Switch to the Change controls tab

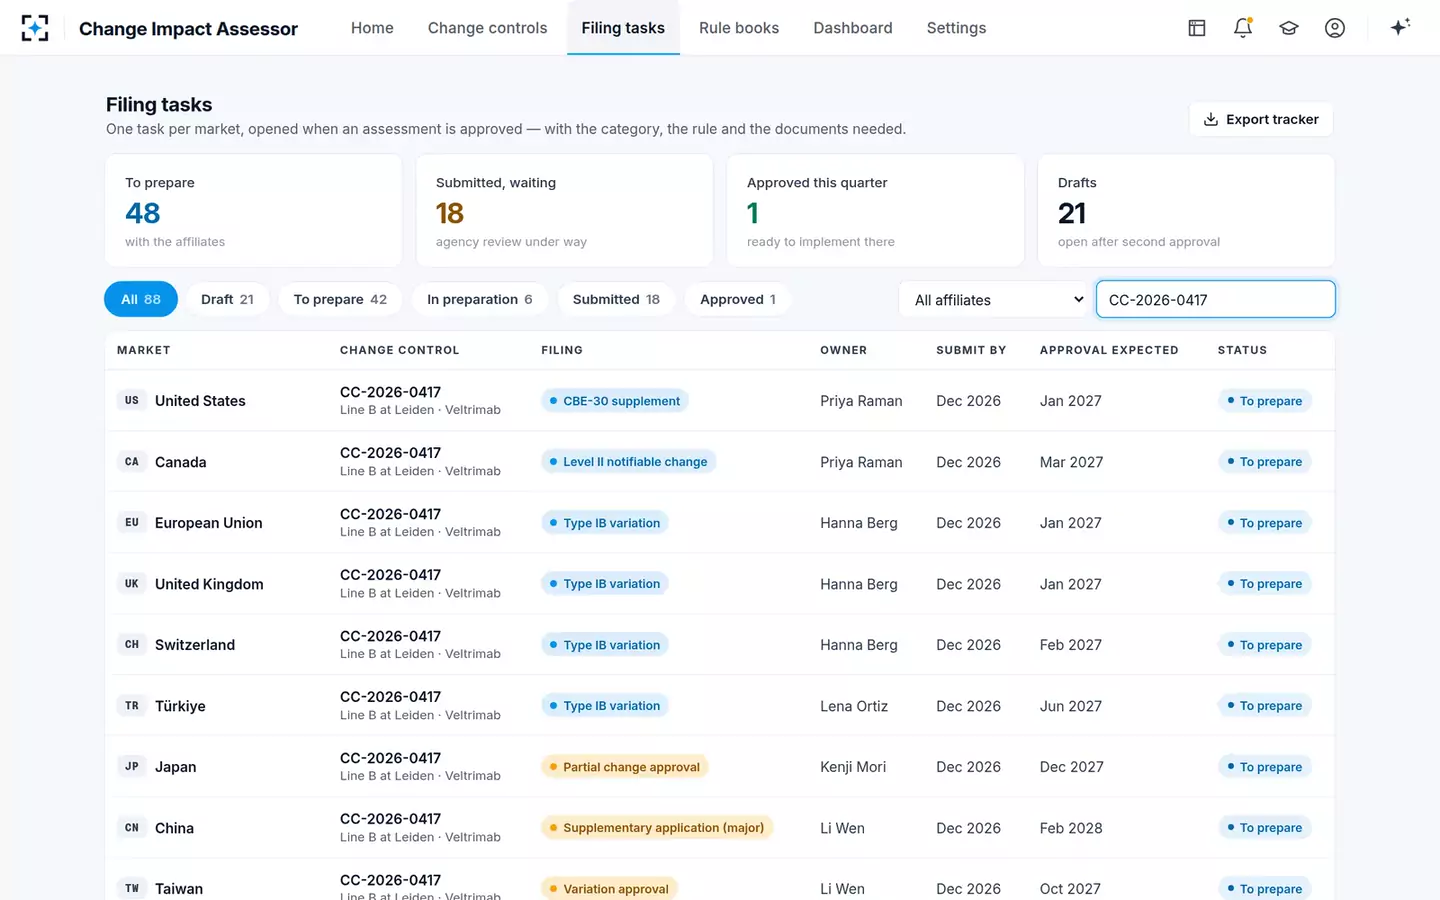click(488, 28)
